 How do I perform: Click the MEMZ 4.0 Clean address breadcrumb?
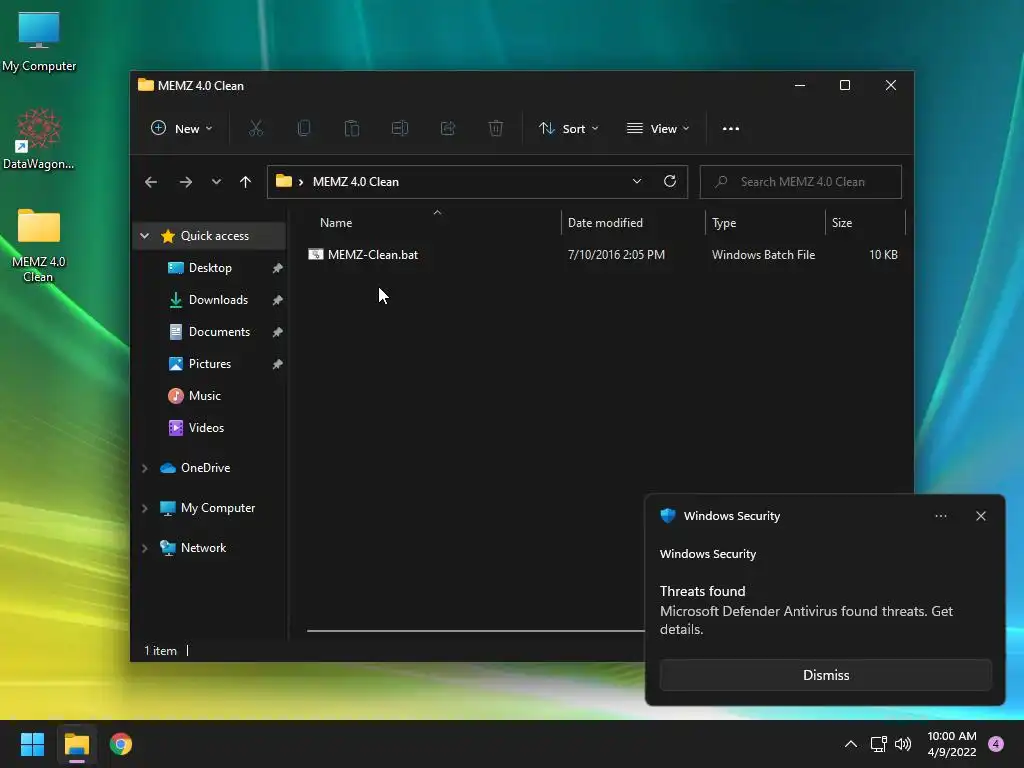355,182
